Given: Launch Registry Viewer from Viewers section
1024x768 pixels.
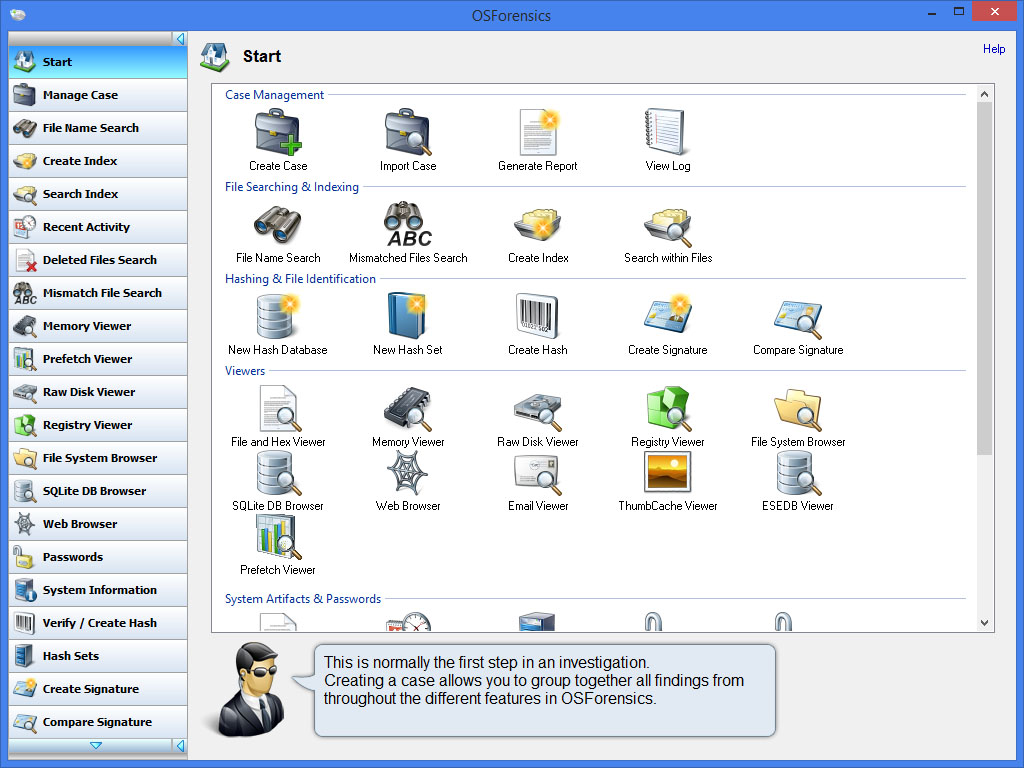Looking at the screenshot, I should click(x=667, y=408).
